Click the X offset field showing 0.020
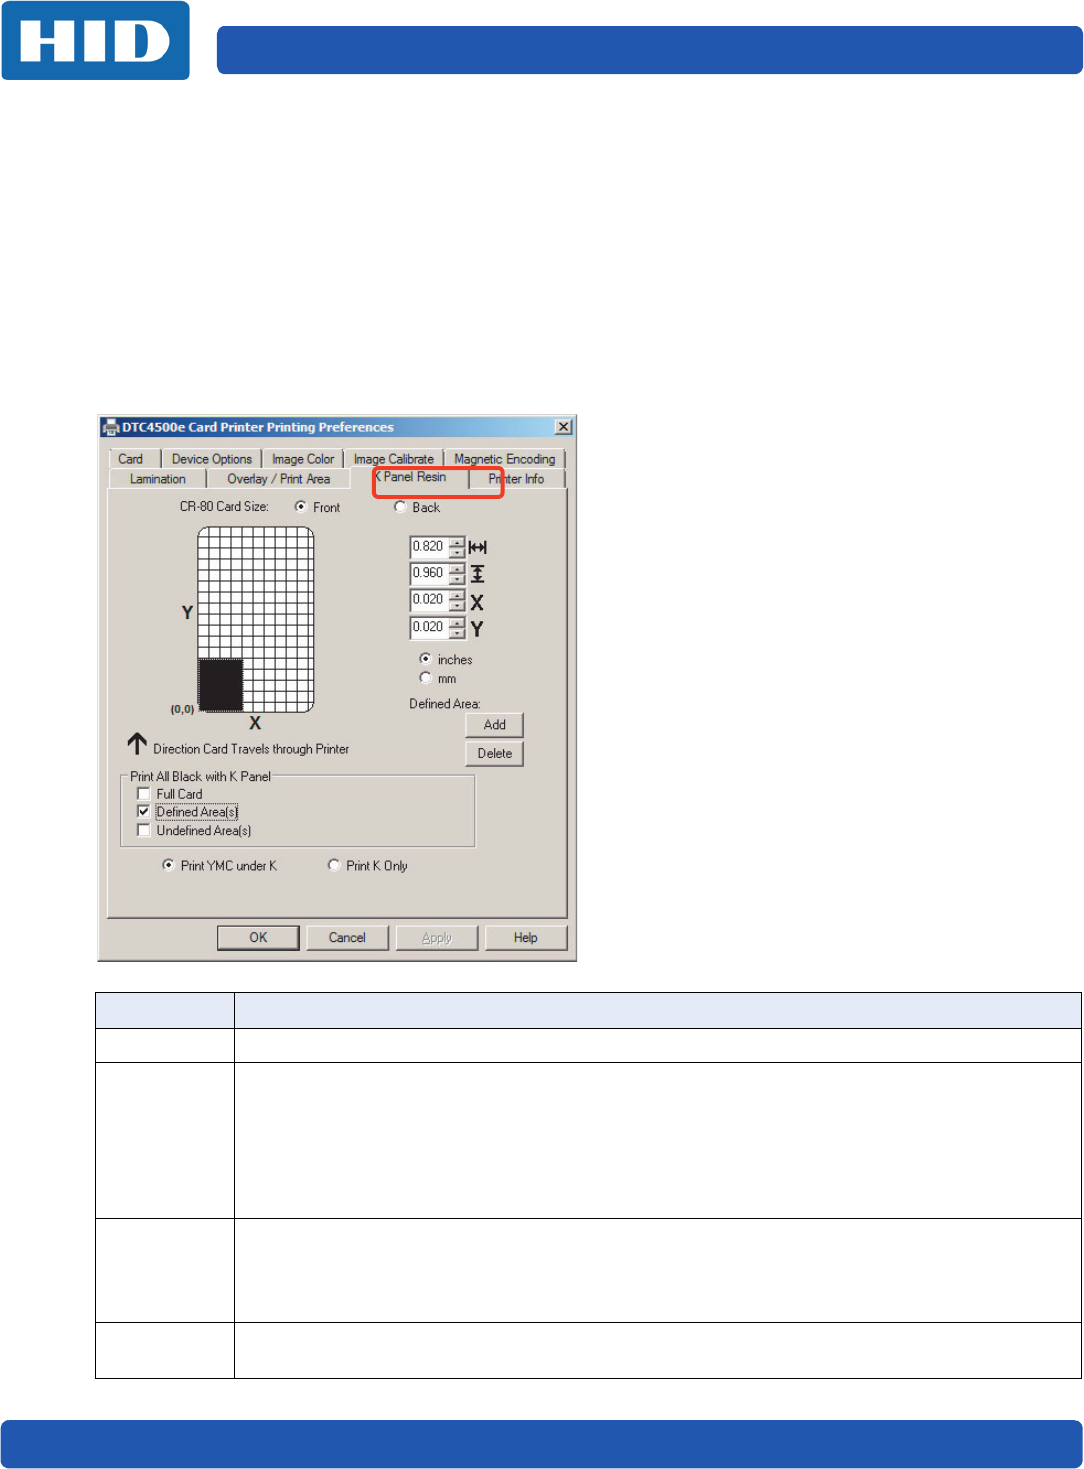Screen dimensions: 1084x1469 tap(429, 600)
